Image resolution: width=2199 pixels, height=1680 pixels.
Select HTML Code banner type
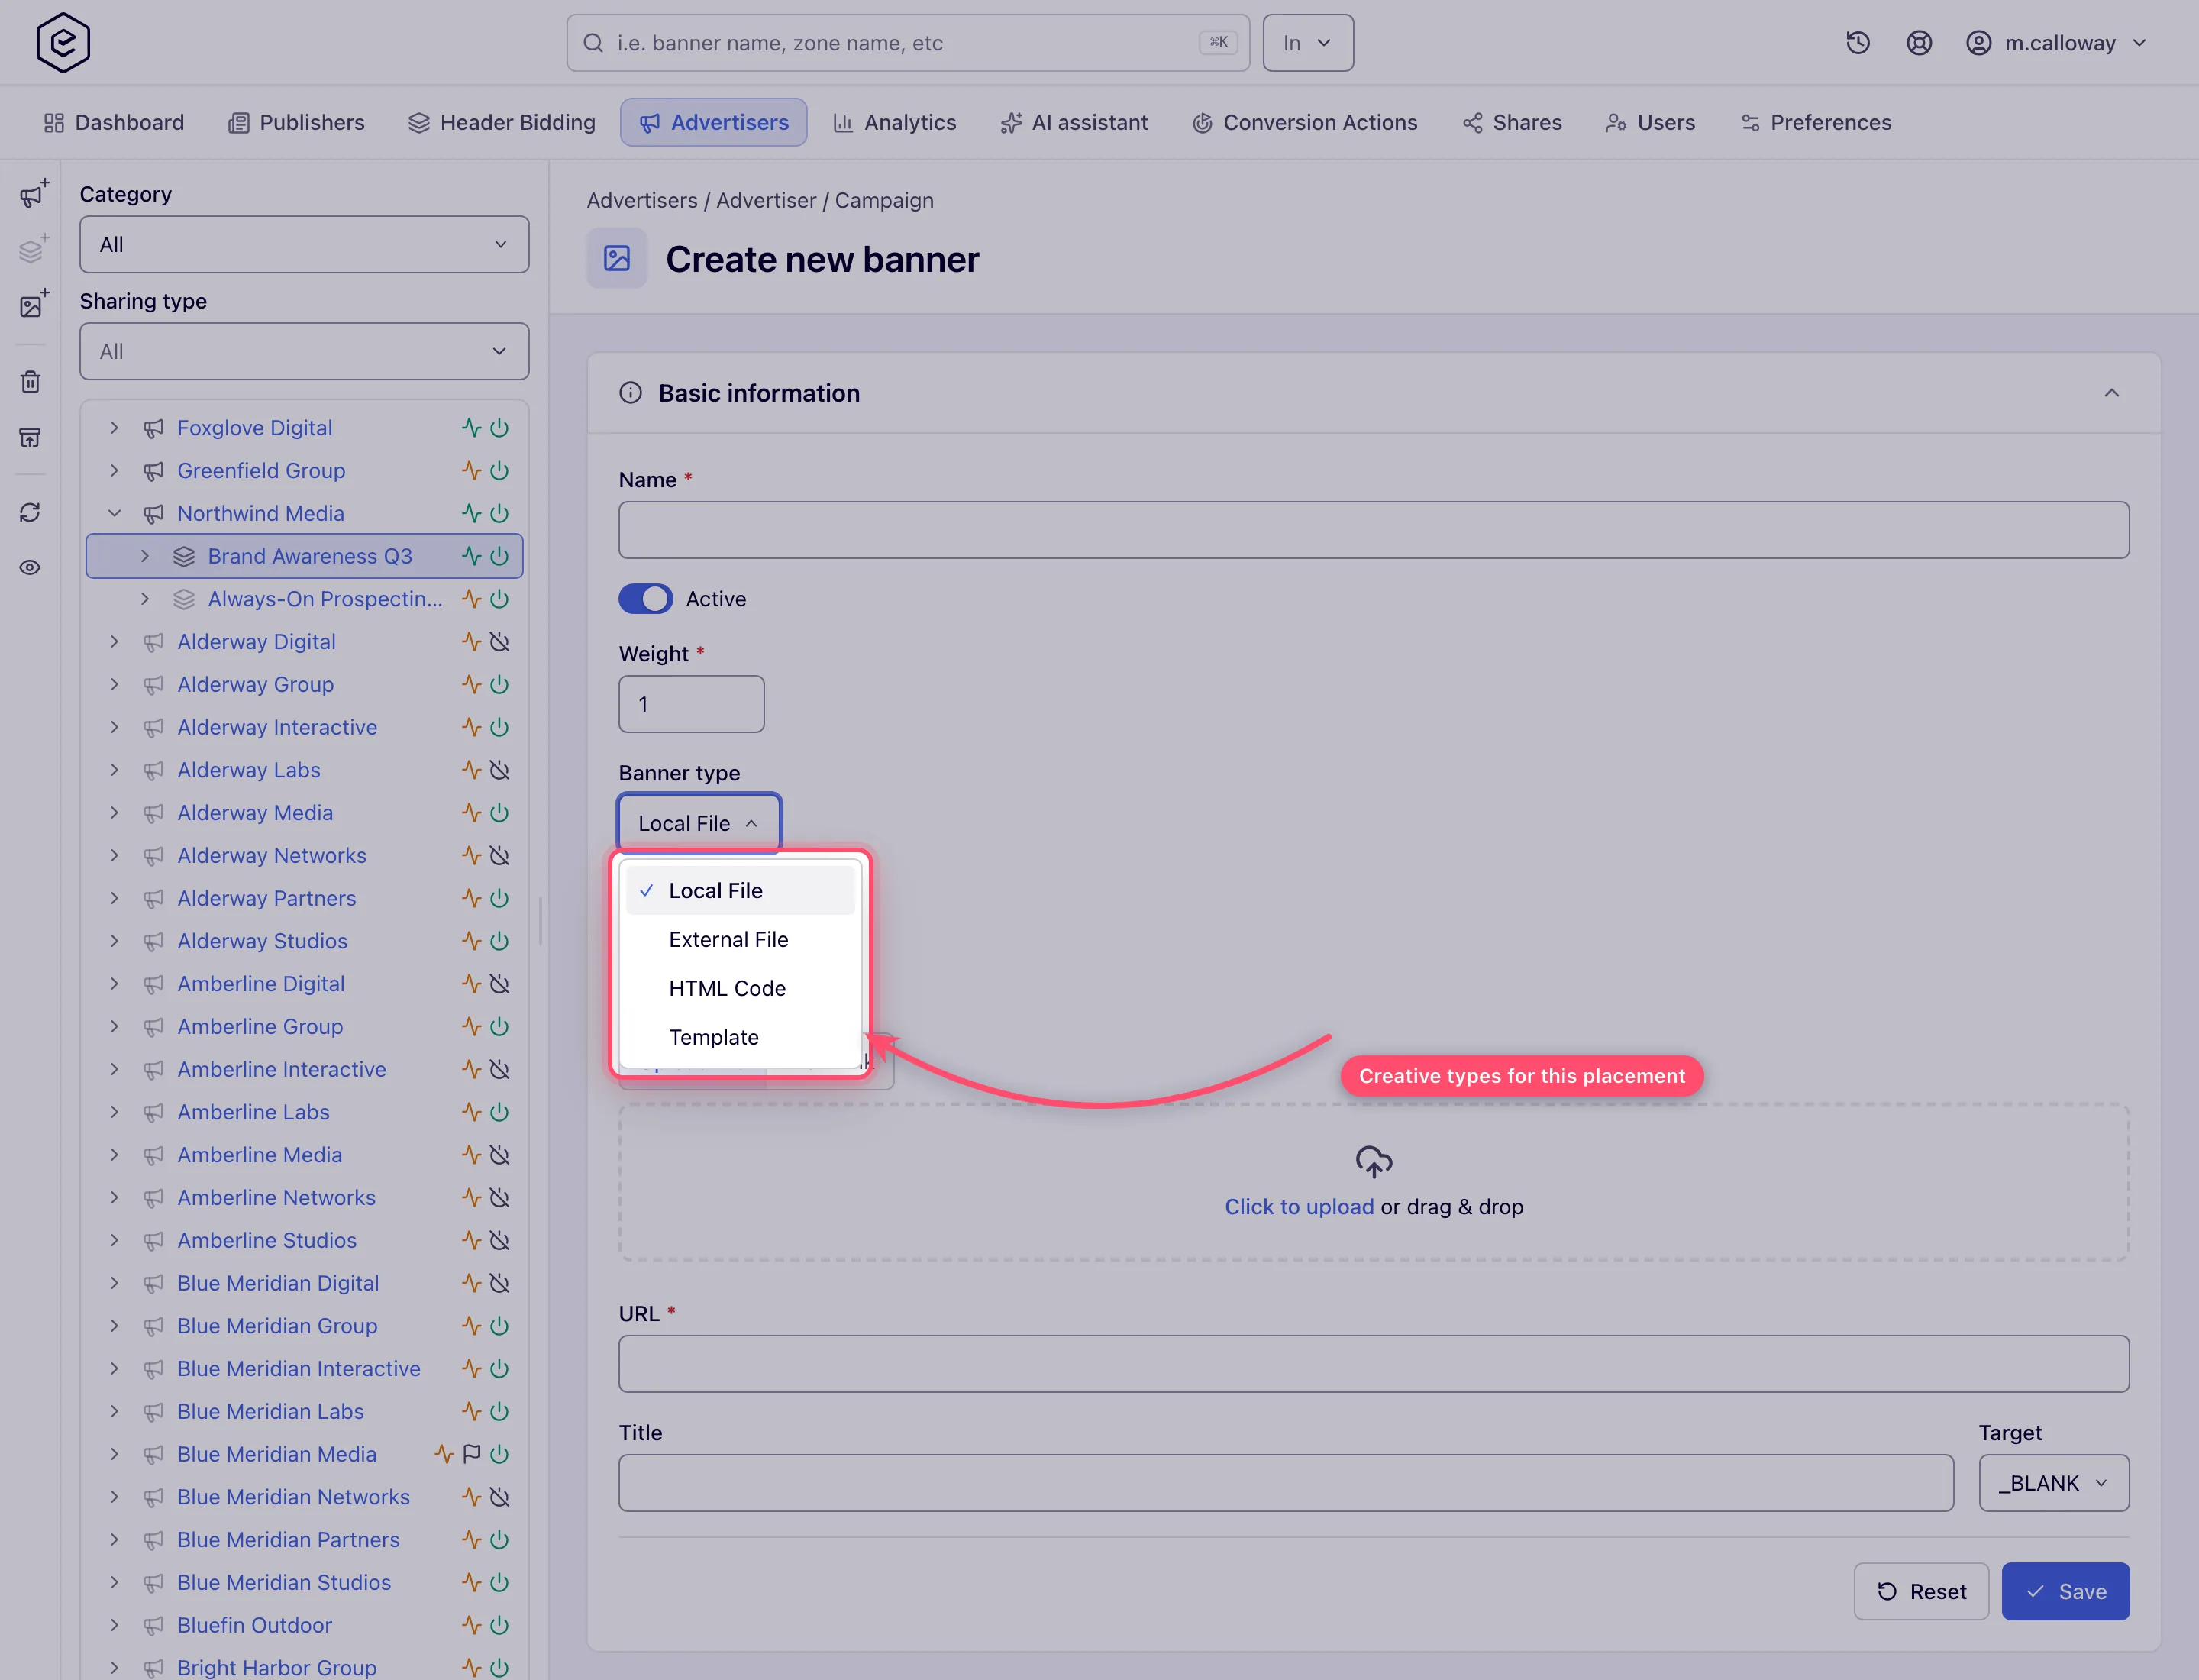[x=740, y=989]
